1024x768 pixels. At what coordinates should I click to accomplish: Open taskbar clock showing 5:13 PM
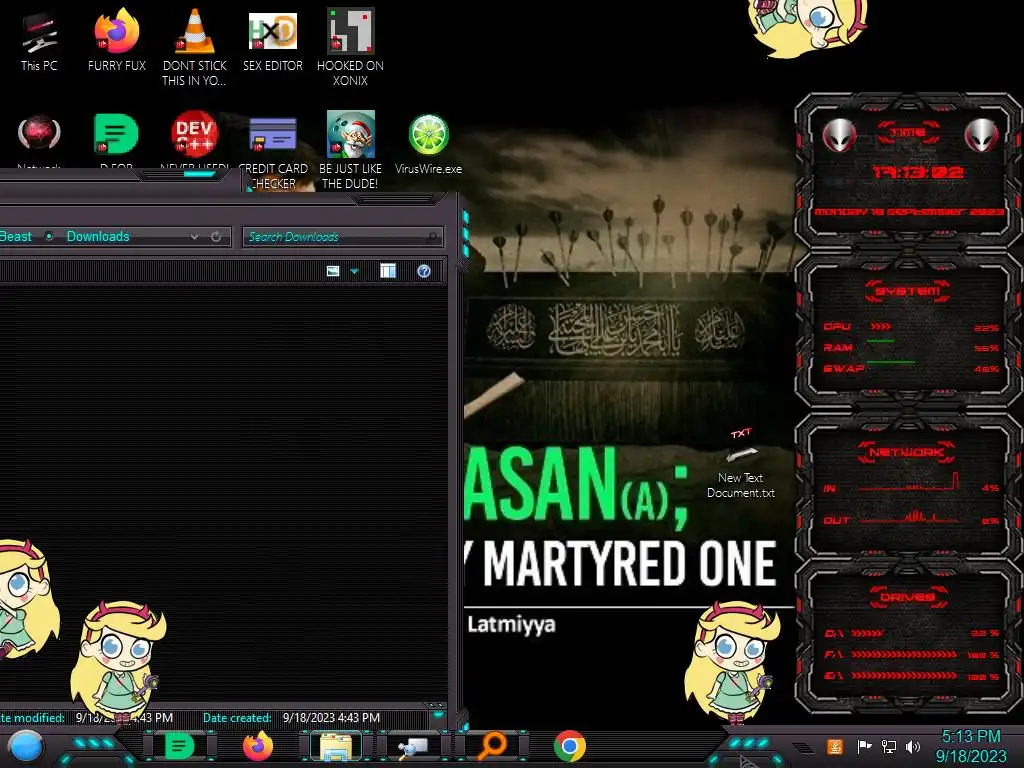point(971,746)
